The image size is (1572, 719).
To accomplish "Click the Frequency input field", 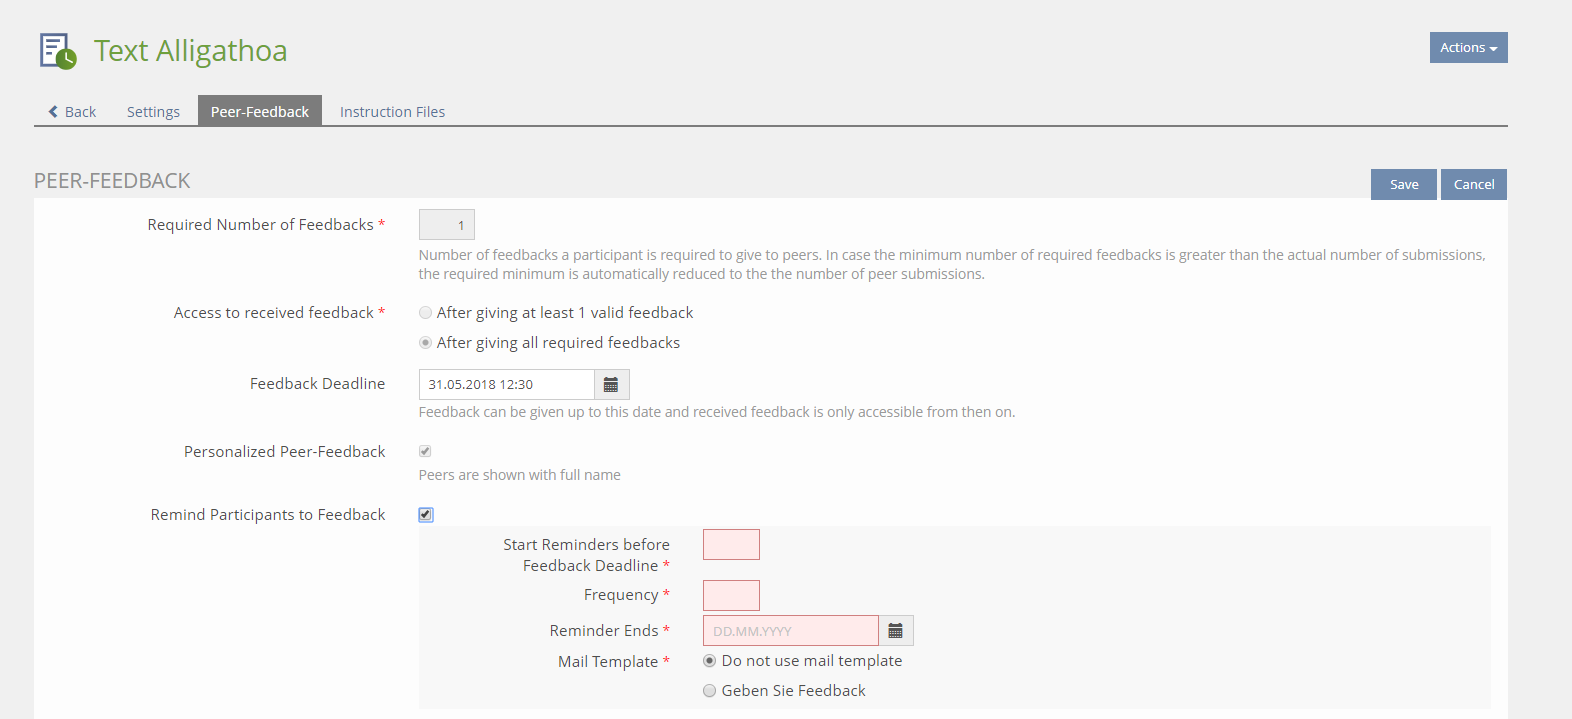I will click(x=731, y=596).
